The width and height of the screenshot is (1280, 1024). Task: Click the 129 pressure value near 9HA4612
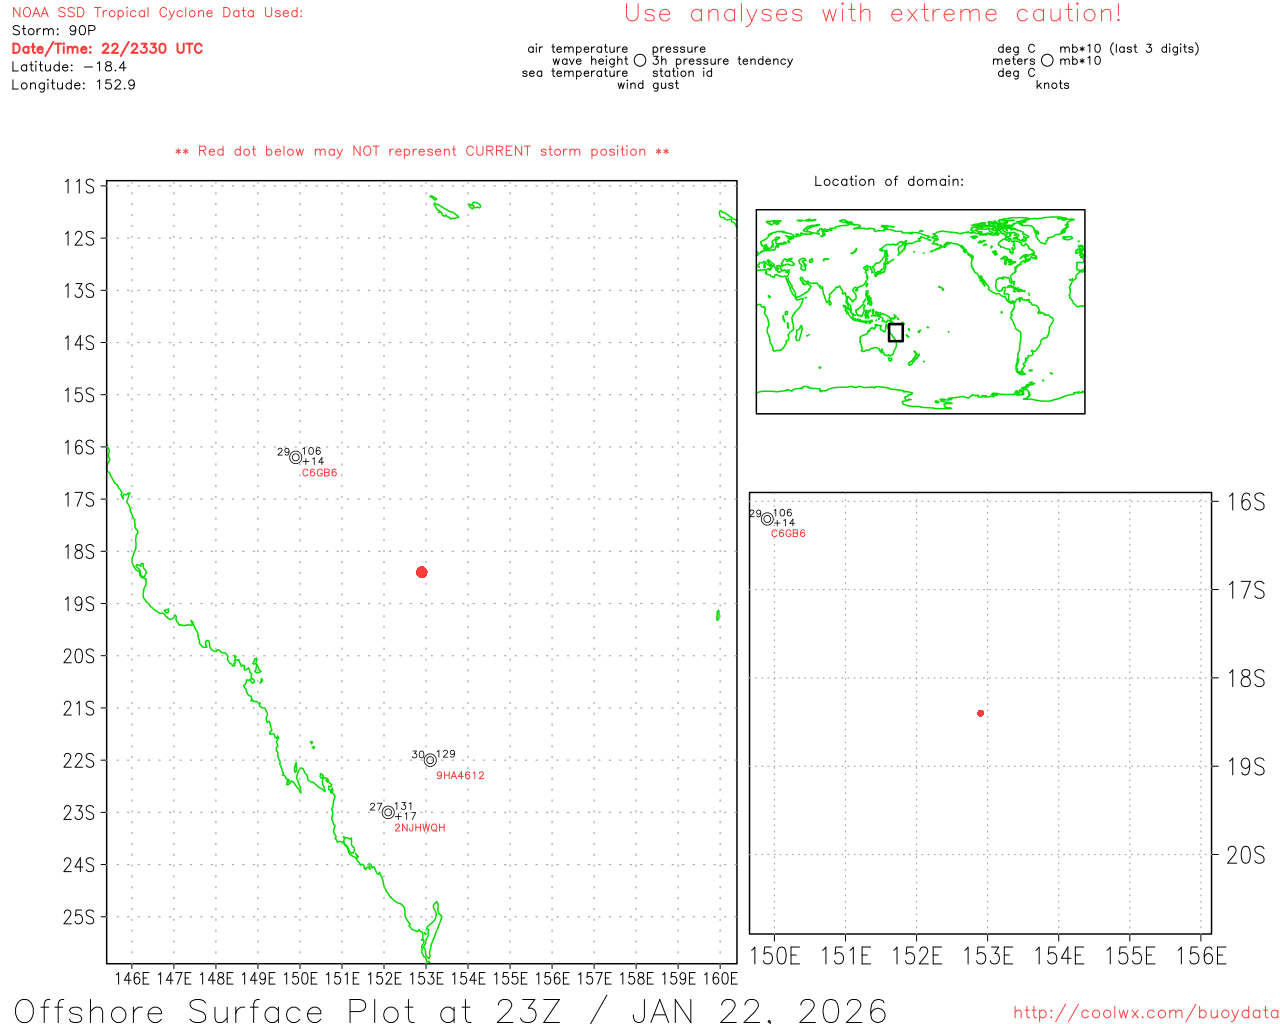(446, 754)
